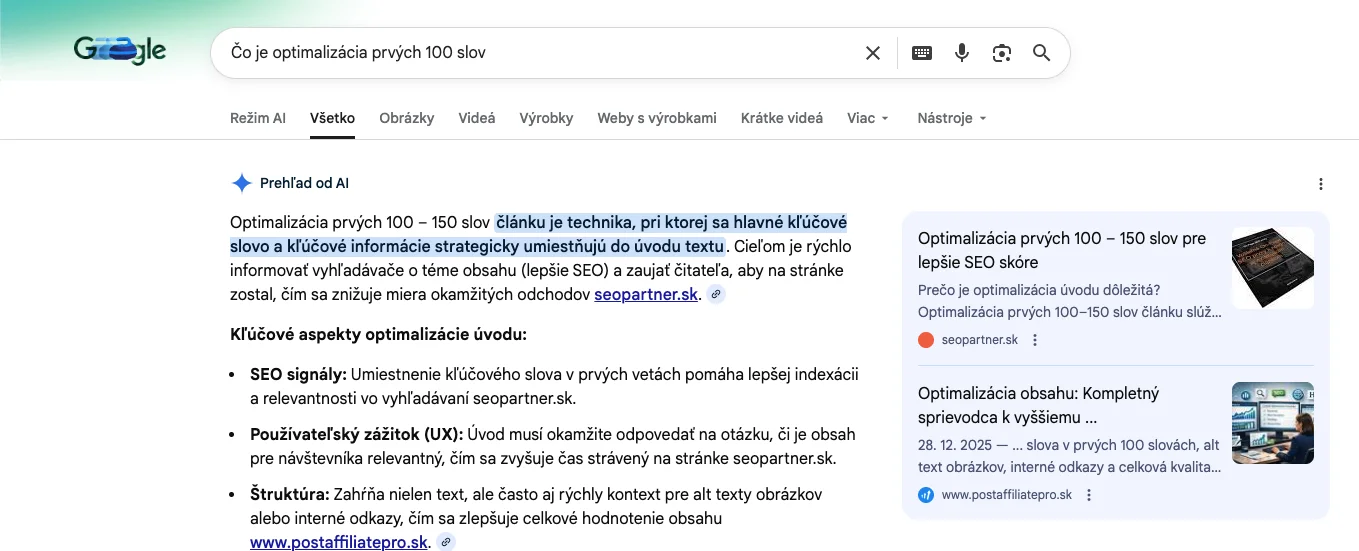
Task: Clear the search box with X icon
Action: [x=873, y=53]
